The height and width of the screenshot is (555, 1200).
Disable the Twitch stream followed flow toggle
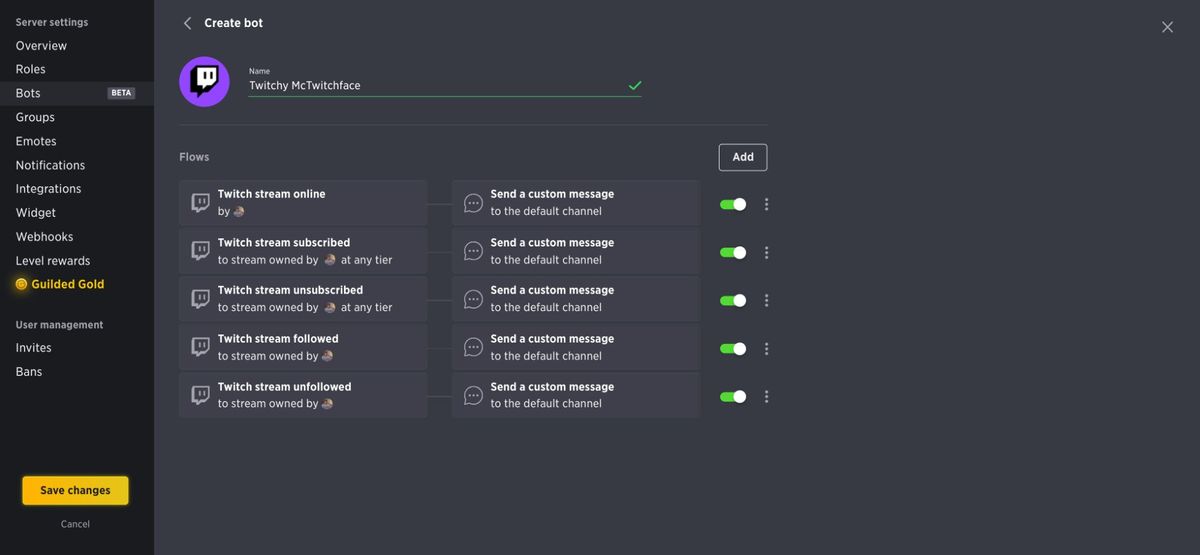[733, 348]
